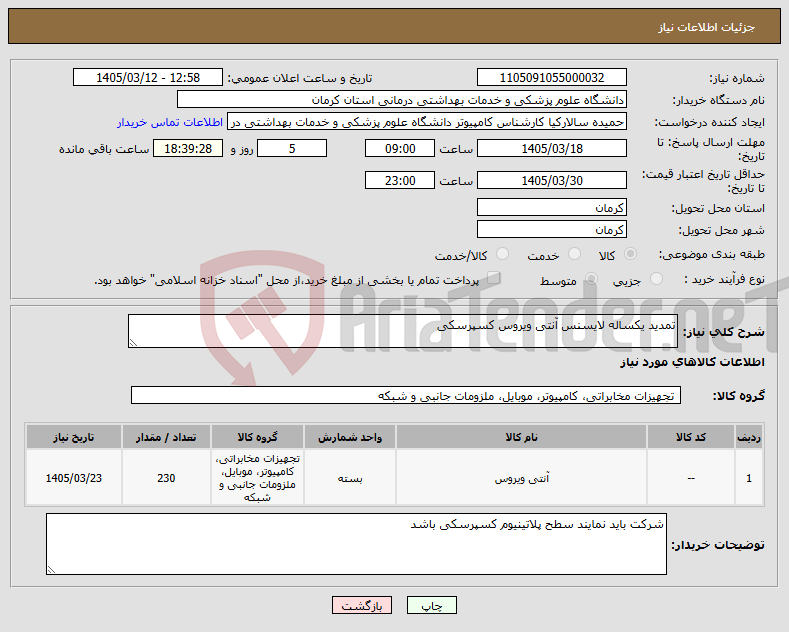Select the کالا/خدمت radio button
This screenshot has width=789, height=632.
point(502,254)
